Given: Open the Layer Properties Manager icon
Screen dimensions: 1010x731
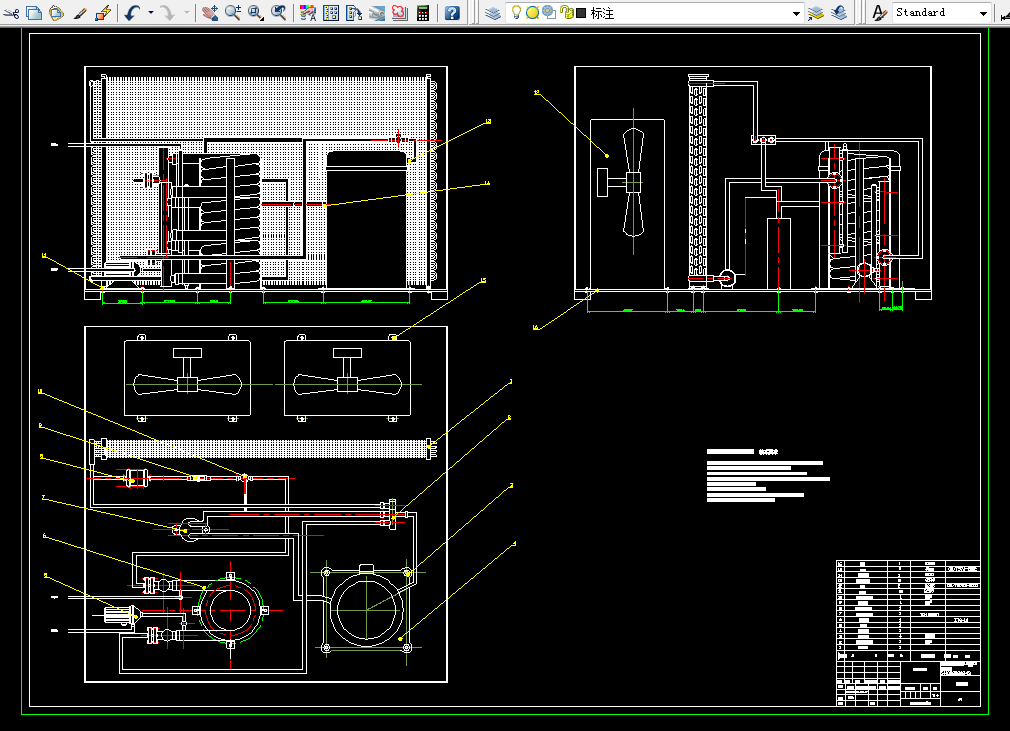Looking at the screenshot, I should pyautogui.click(x=493, y=12).
